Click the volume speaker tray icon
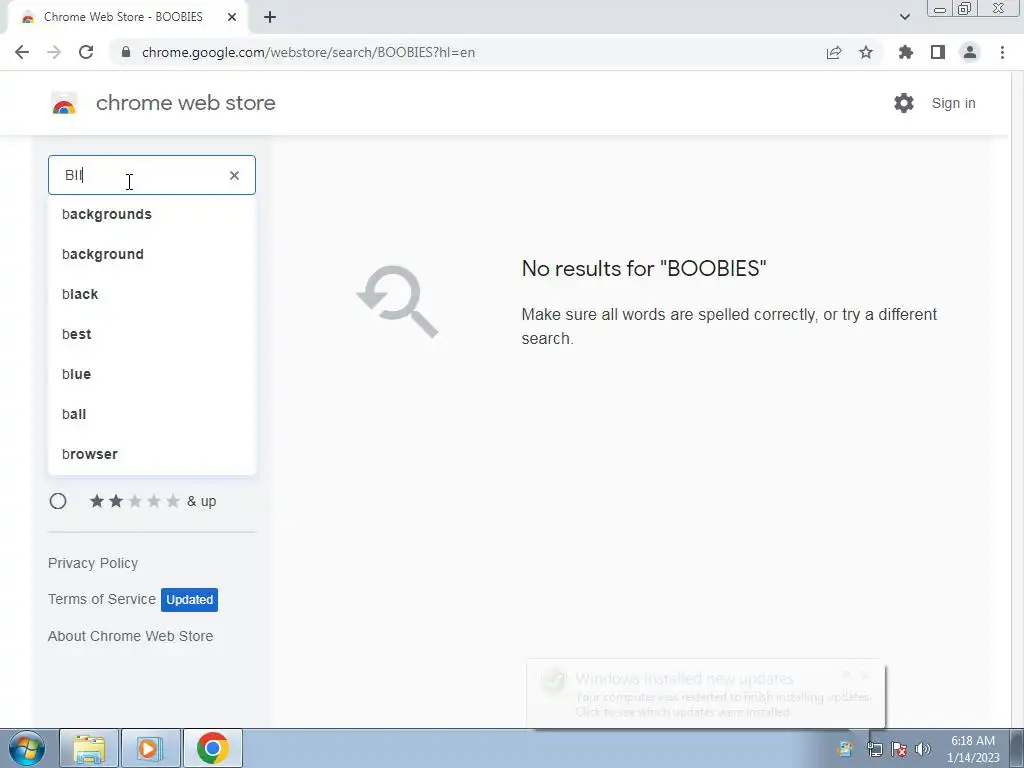Image resolution: width=1024 pixels, height=768 pixels. point(923,749)
